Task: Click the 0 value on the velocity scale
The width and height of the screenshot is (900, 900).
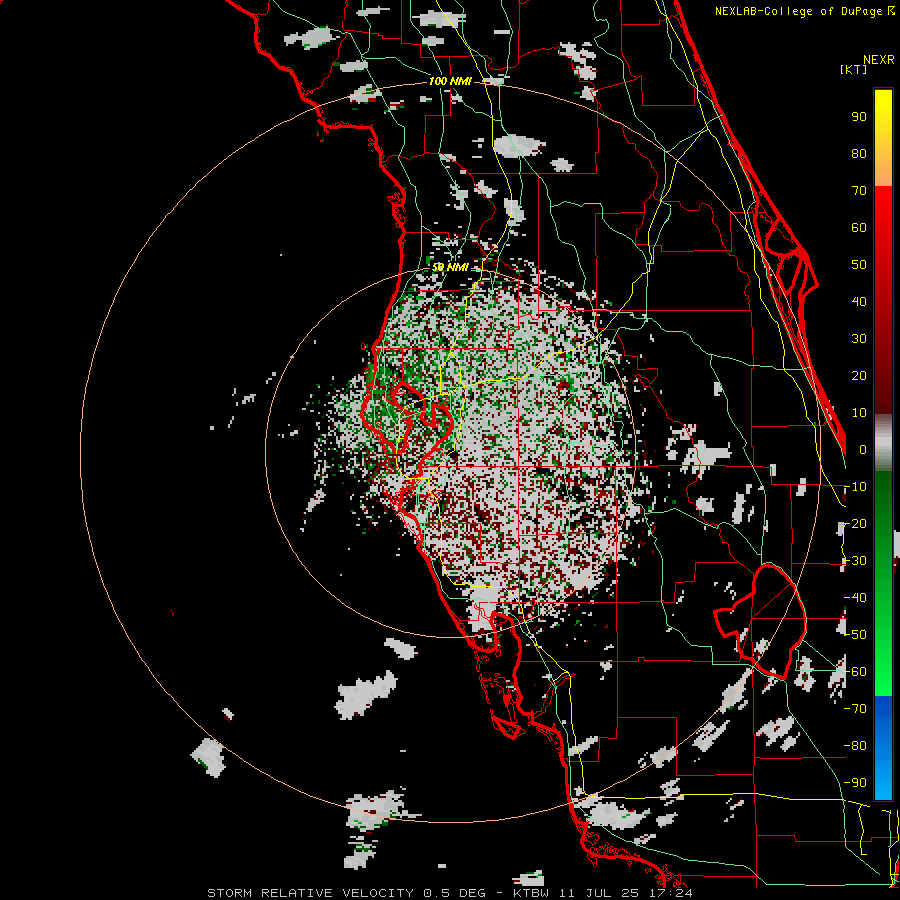Action: pyautogui.click(x=863, y=449)
